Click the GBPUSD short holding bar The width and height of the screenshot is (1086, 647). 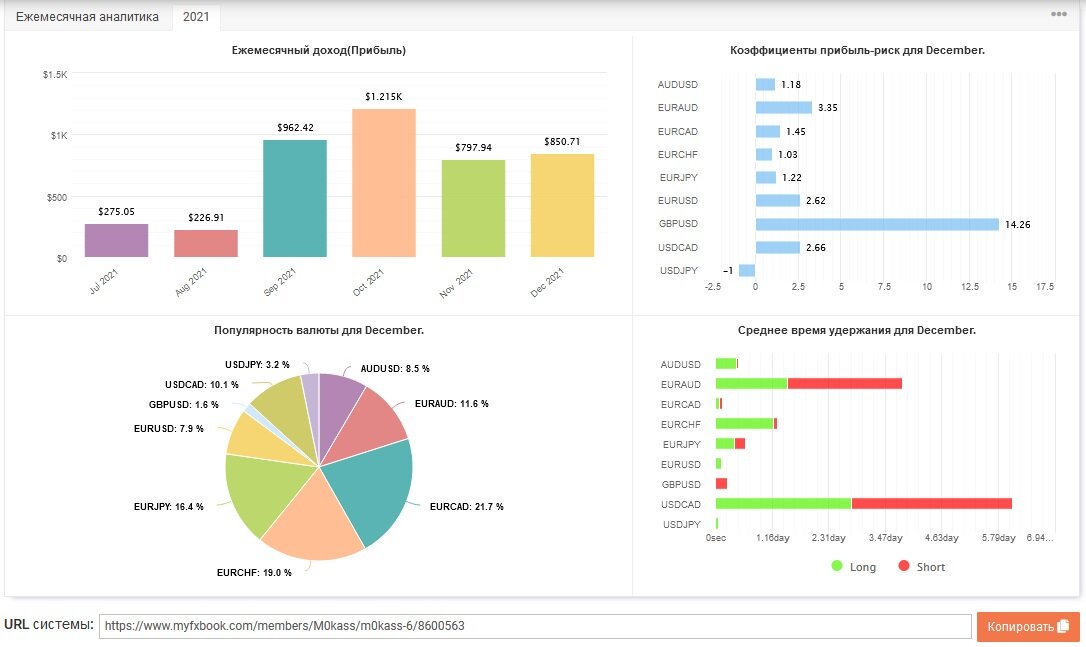click(x=721, y=484)
